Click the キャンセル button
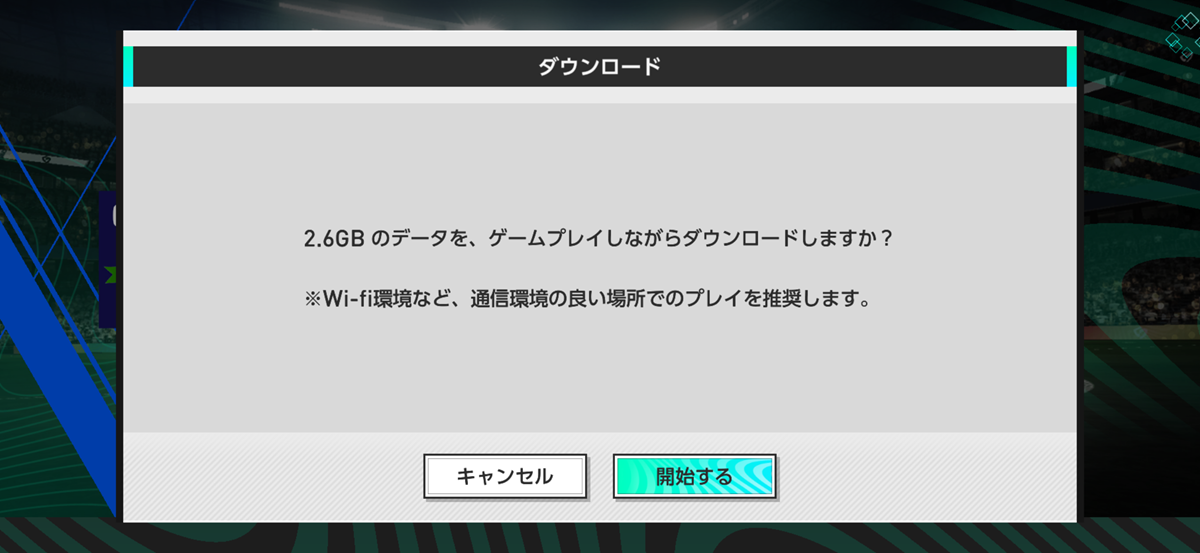Image resolution: width=1200 pixels, height=553 pixels. (x=505, y=477)
